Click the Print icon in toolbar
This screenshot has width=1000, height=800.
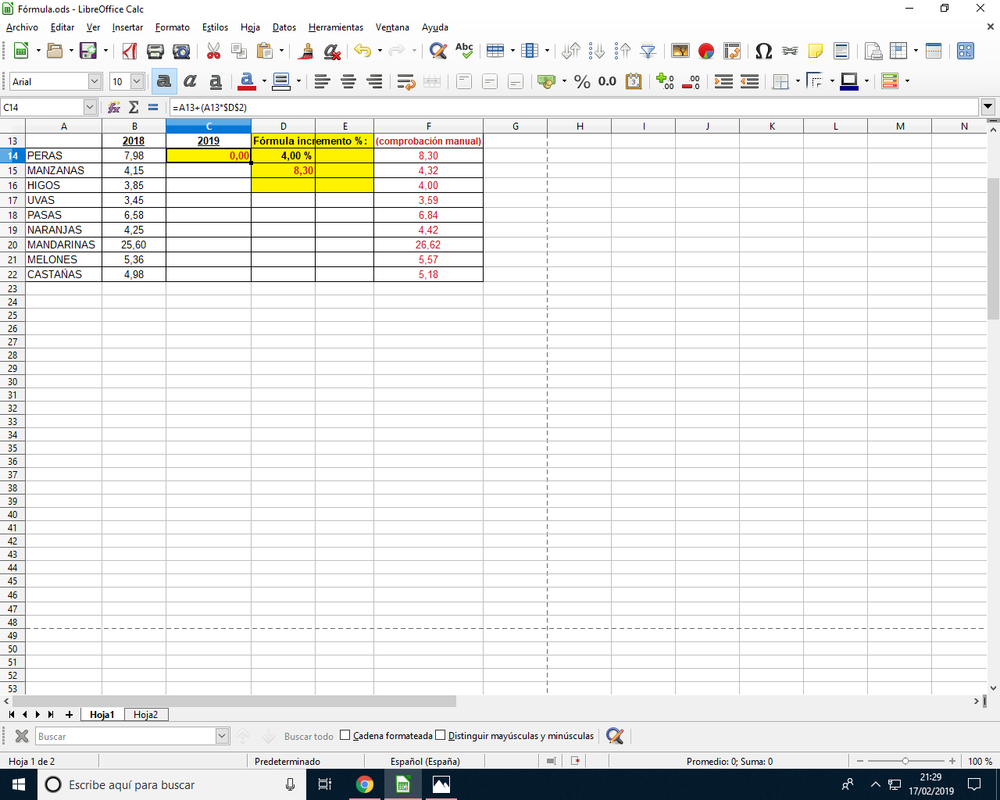(x=155, y=50)
